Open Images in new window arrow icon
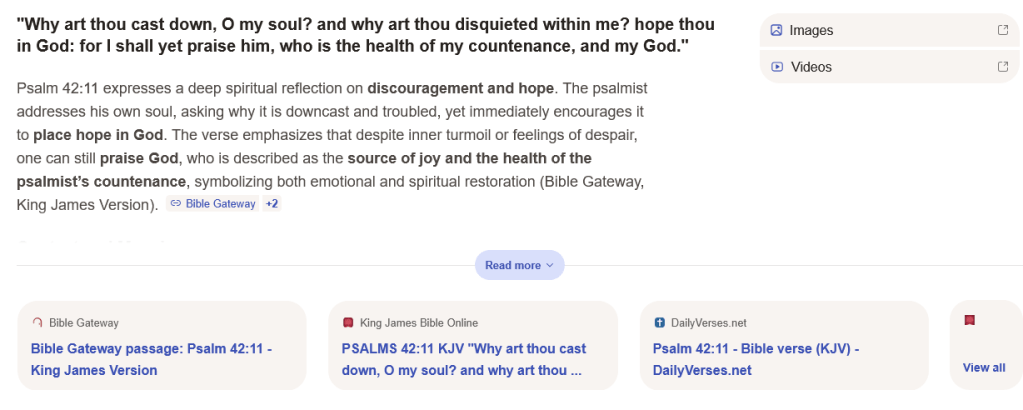 coord(1003,30)
